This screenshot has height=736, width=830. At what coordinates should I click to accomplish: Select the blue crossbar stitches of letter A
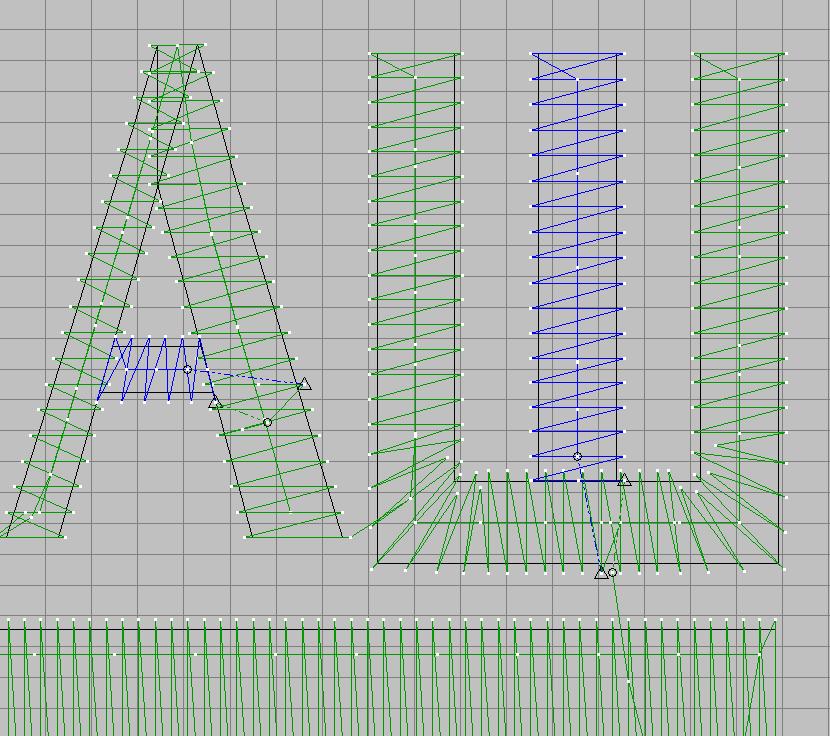point(156,370)
